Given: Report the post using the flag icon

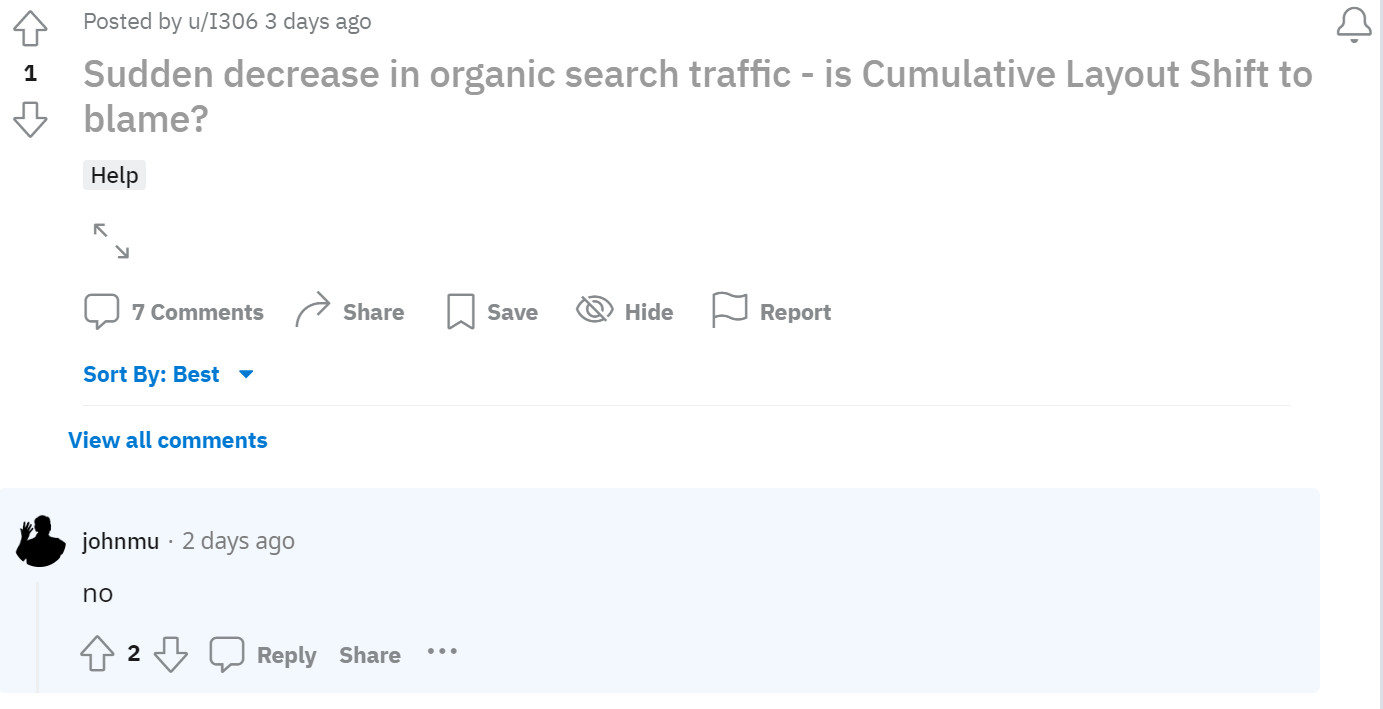Looking at the screenshot, I should 730,310.
